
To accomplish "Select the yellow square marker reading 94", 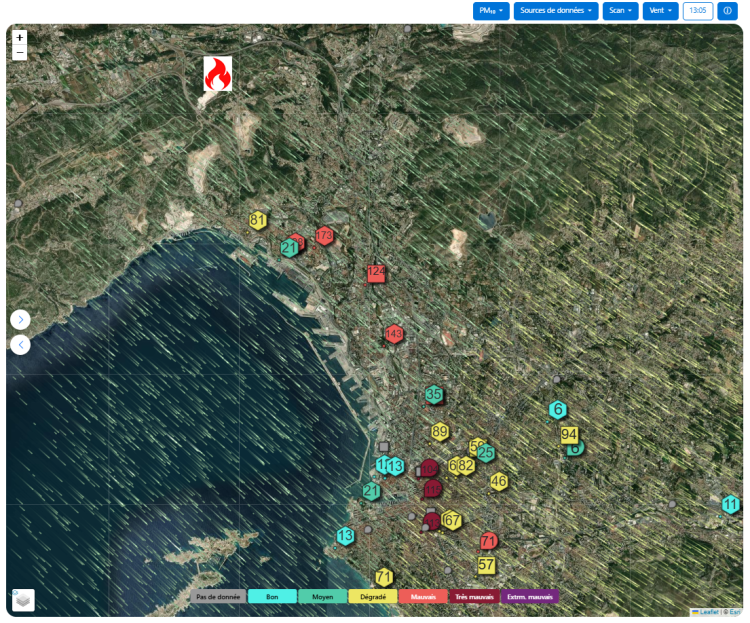I will 569,435.
